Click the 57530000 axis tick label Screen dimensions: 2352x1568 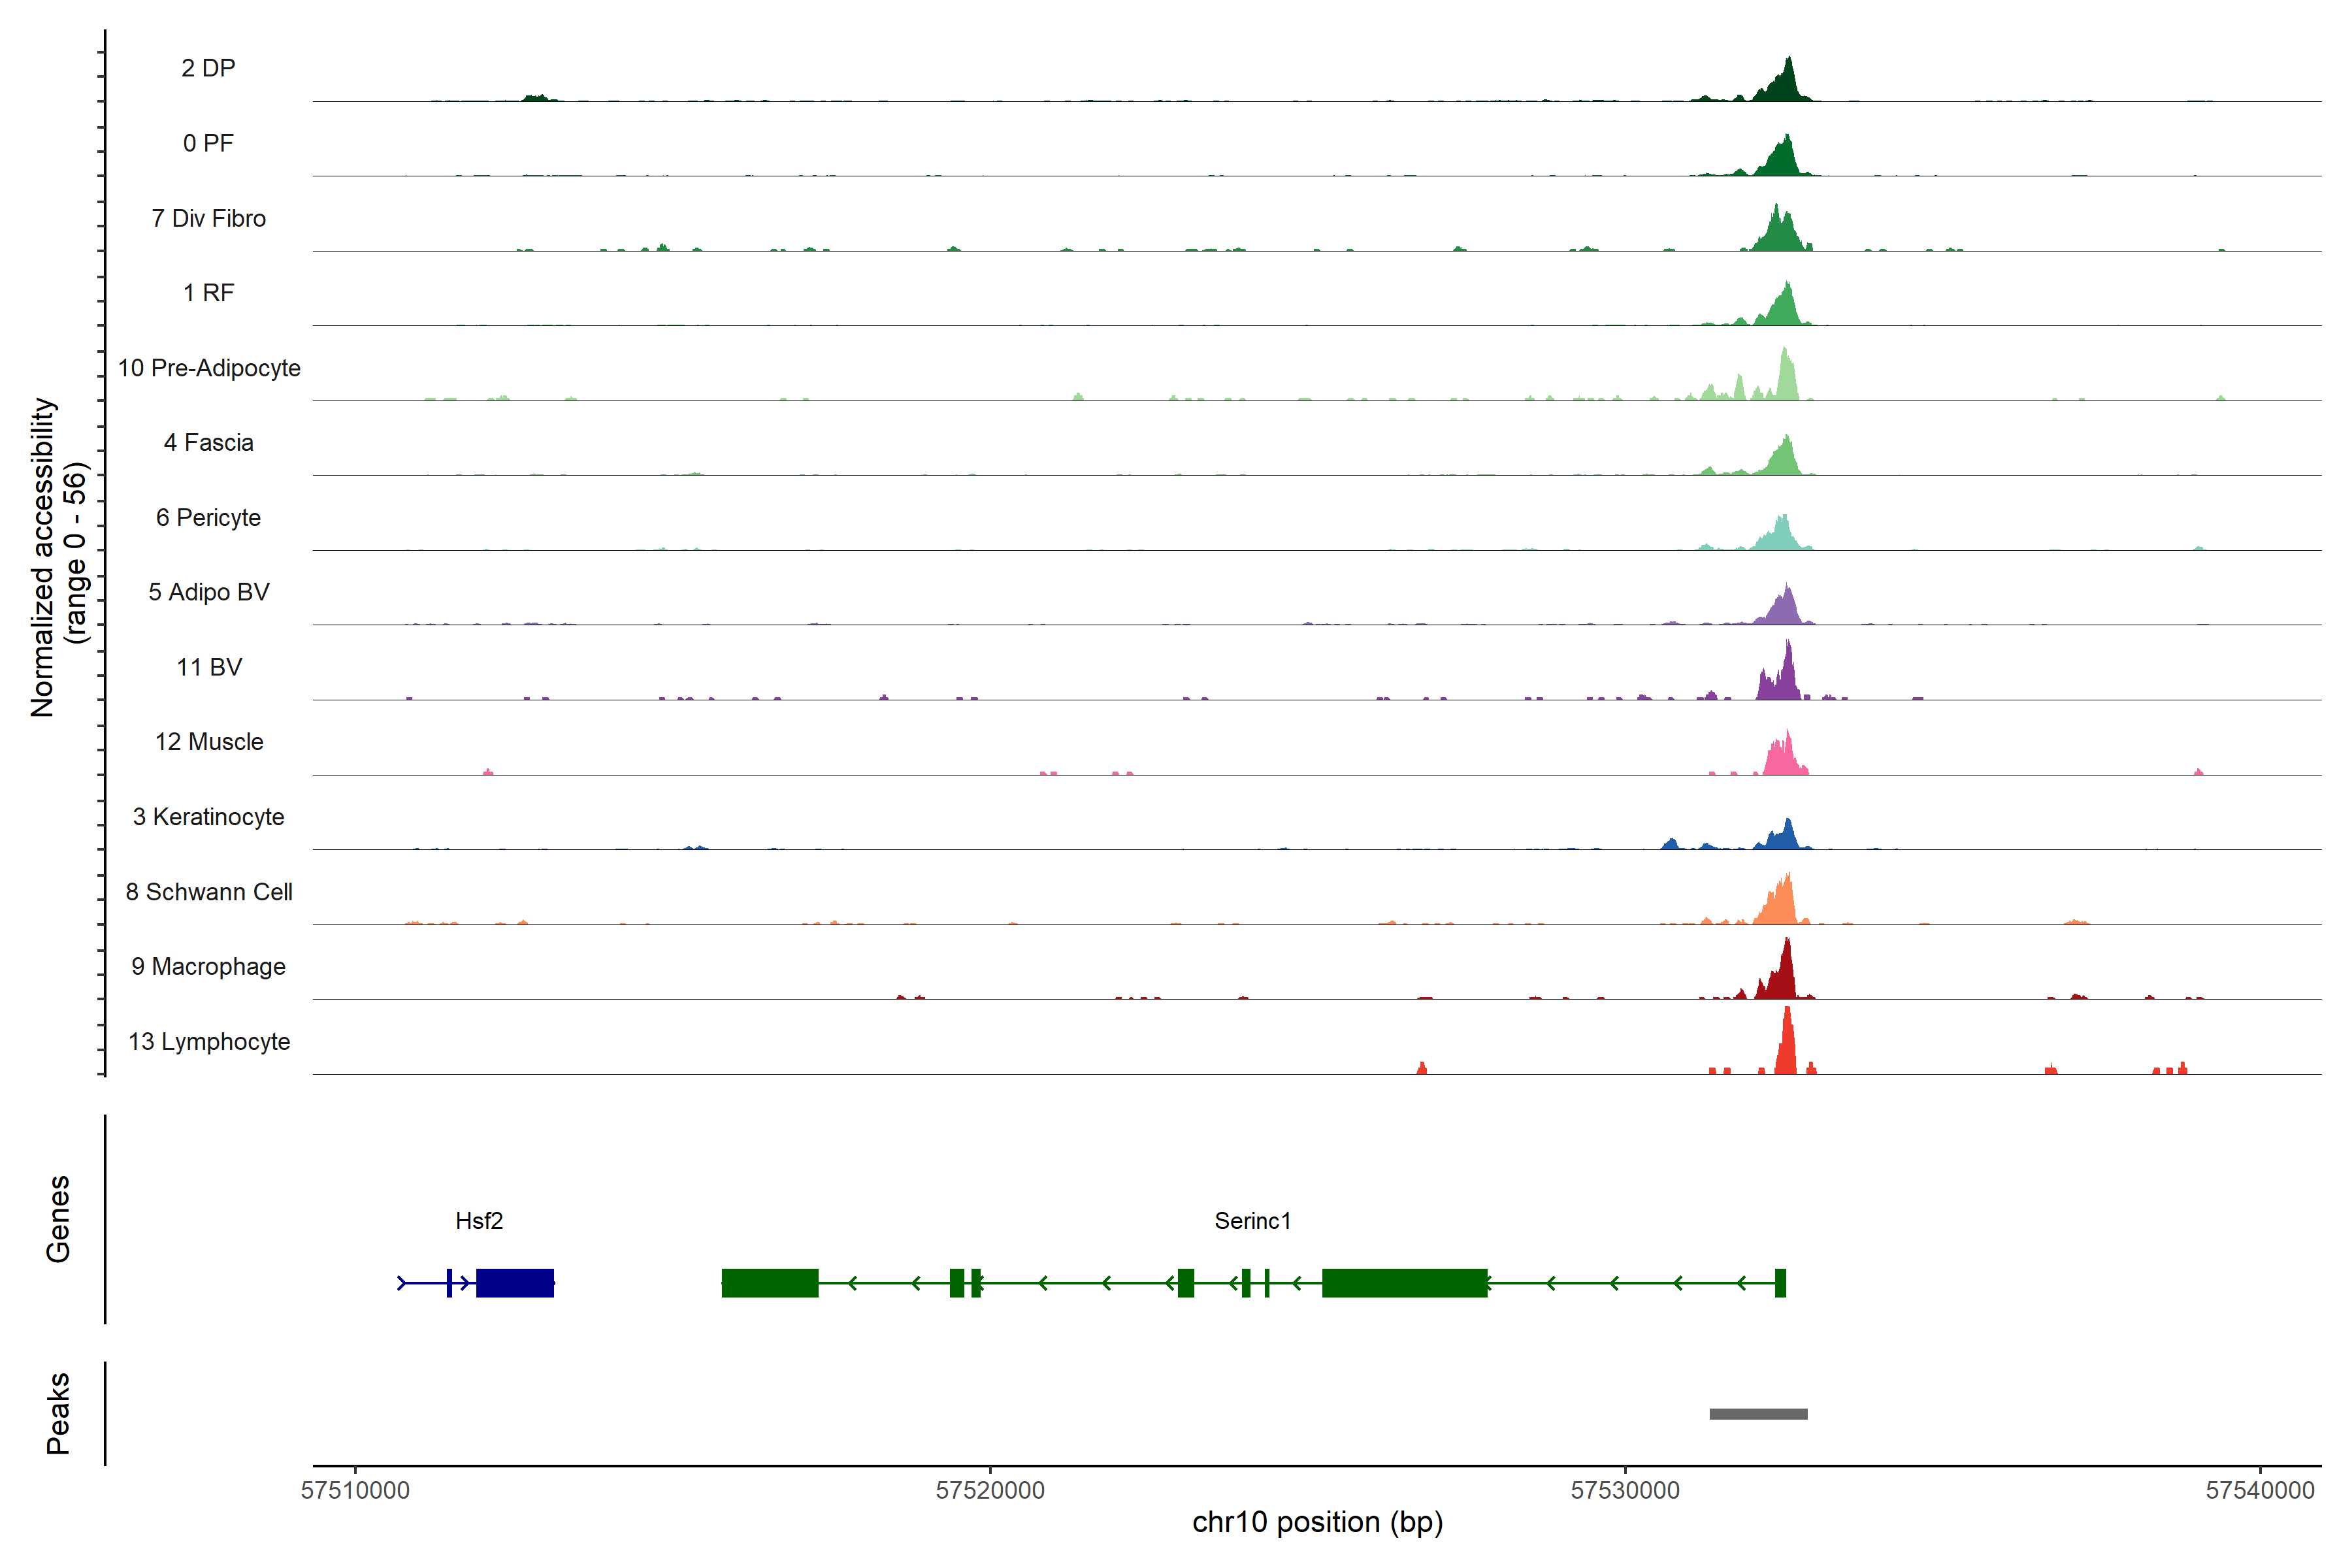[x=1625, y=1491]
